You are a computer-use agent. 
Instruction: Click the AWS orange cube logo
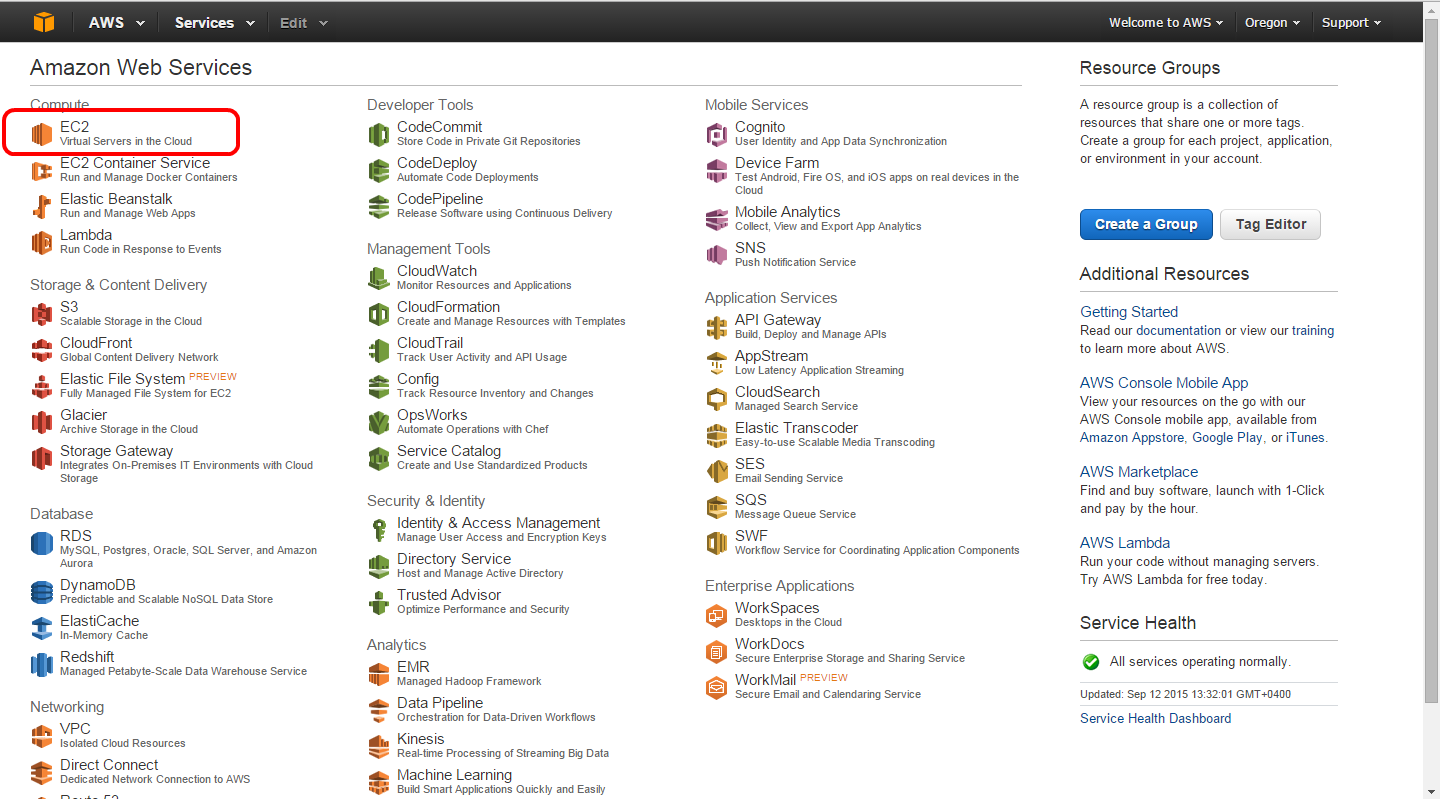[x=43, y=22]
